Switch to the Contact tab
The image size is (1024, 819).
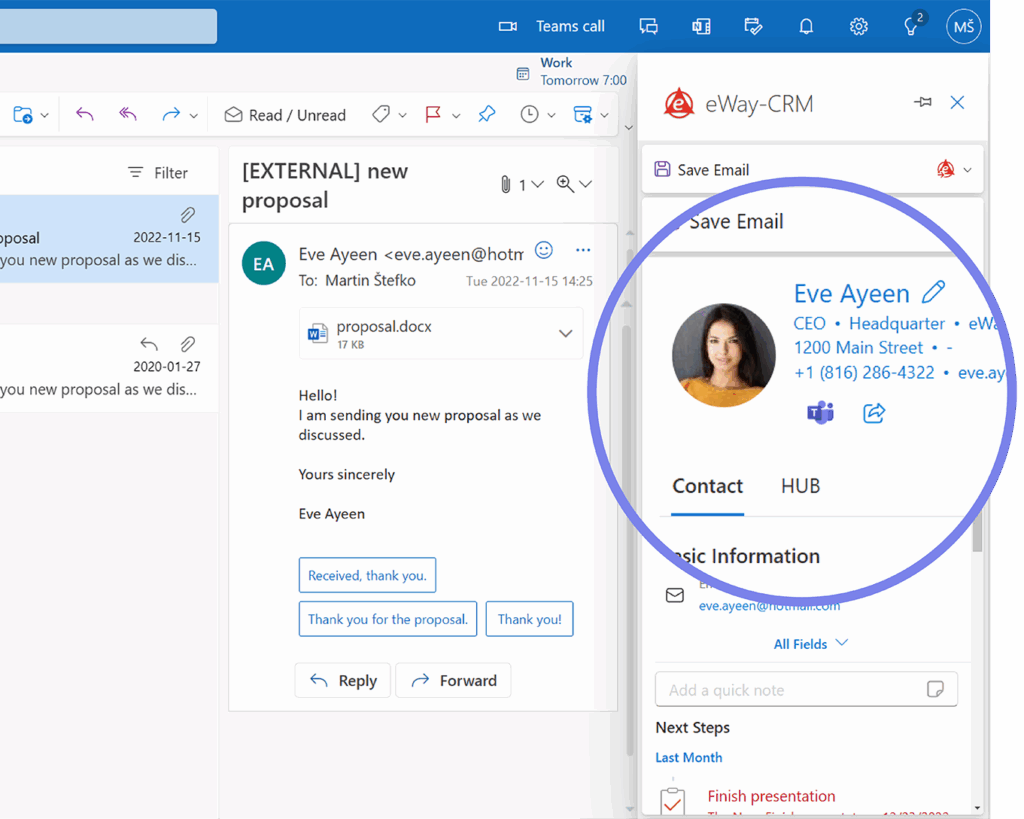[708, 487]
